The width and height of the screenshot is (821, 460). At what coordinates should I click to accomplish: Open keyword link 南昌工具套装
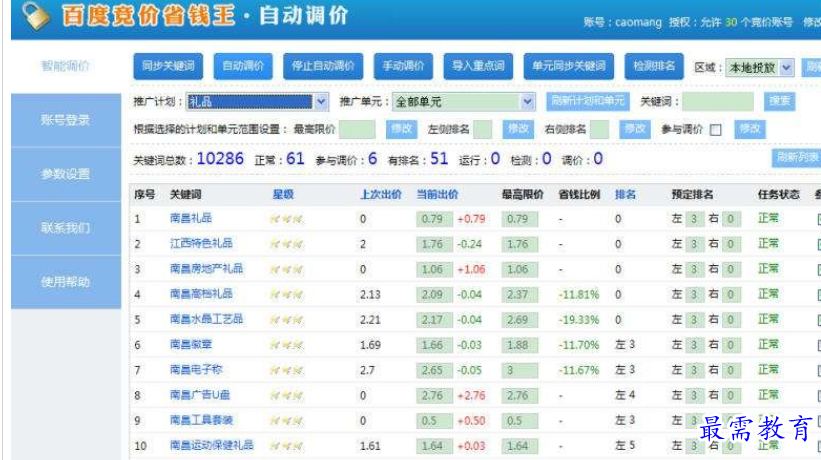pos(201,420)
